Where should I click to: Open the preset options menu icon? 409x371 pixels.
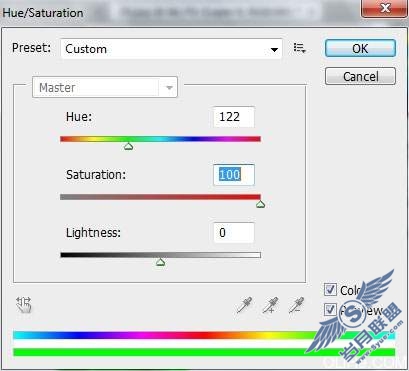coord(299,48)
